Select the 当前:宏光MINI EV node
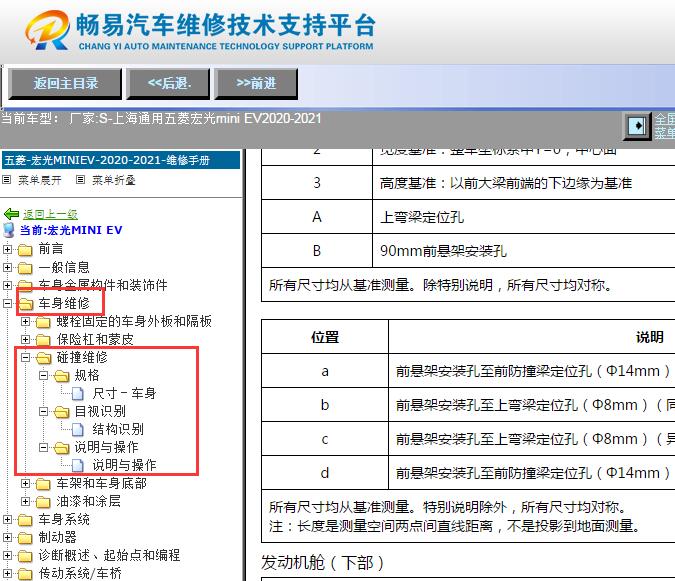675x581 pixels. click(71, 230)
